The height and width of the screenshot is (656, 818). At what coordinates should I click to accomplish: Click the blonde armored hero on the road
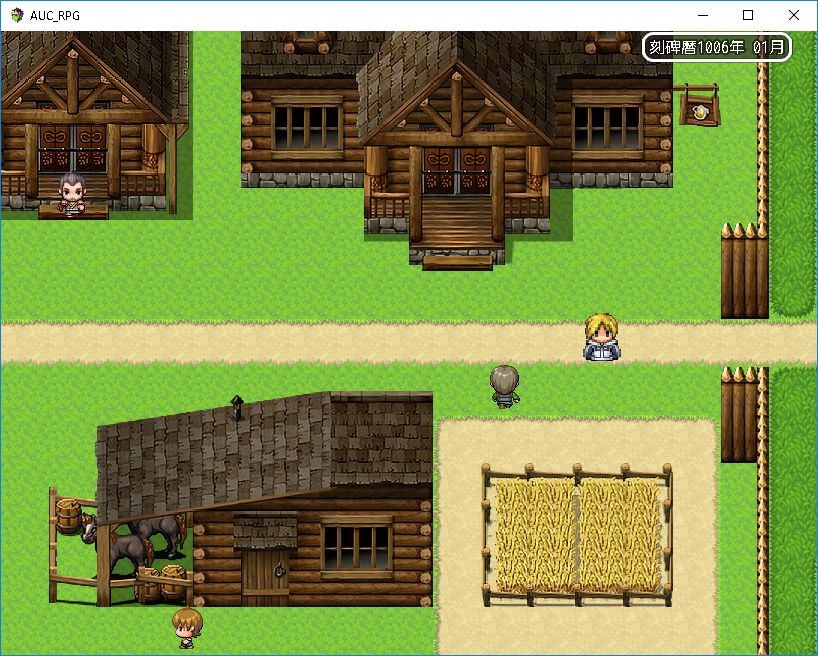pyautogui.click(x=602, y=337)
